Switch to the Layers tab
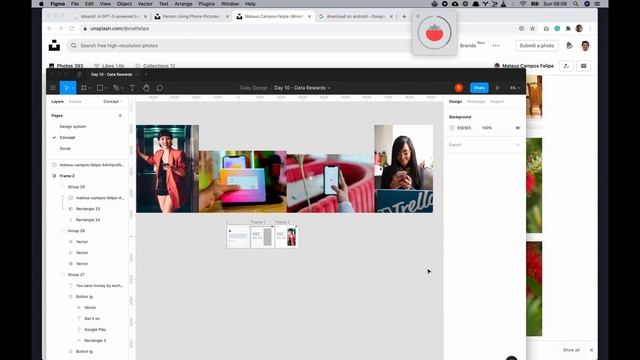Screen dimensions: 640x360 click(x=58, y=101)
